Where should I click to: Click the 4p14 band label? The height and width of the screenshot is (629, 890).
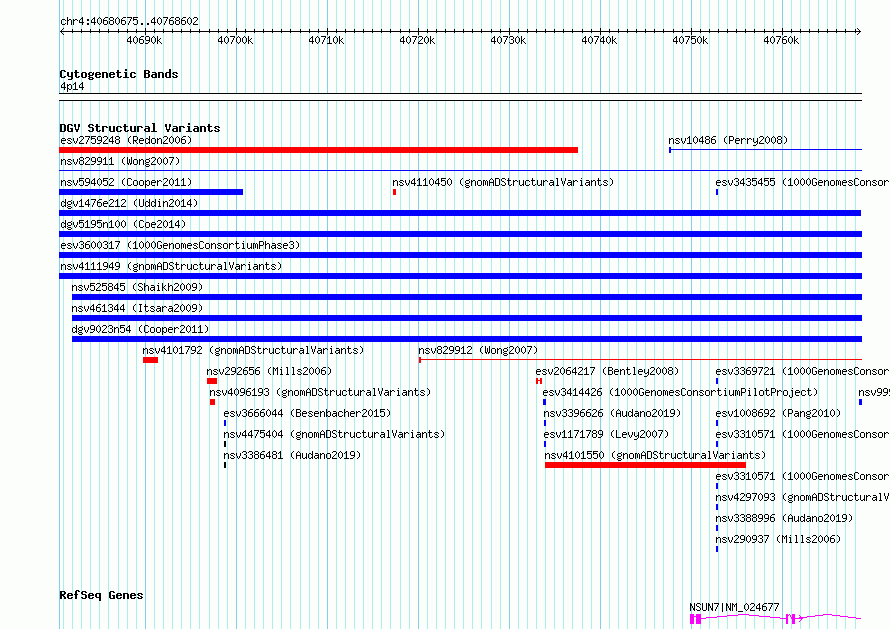pos(72,86)
